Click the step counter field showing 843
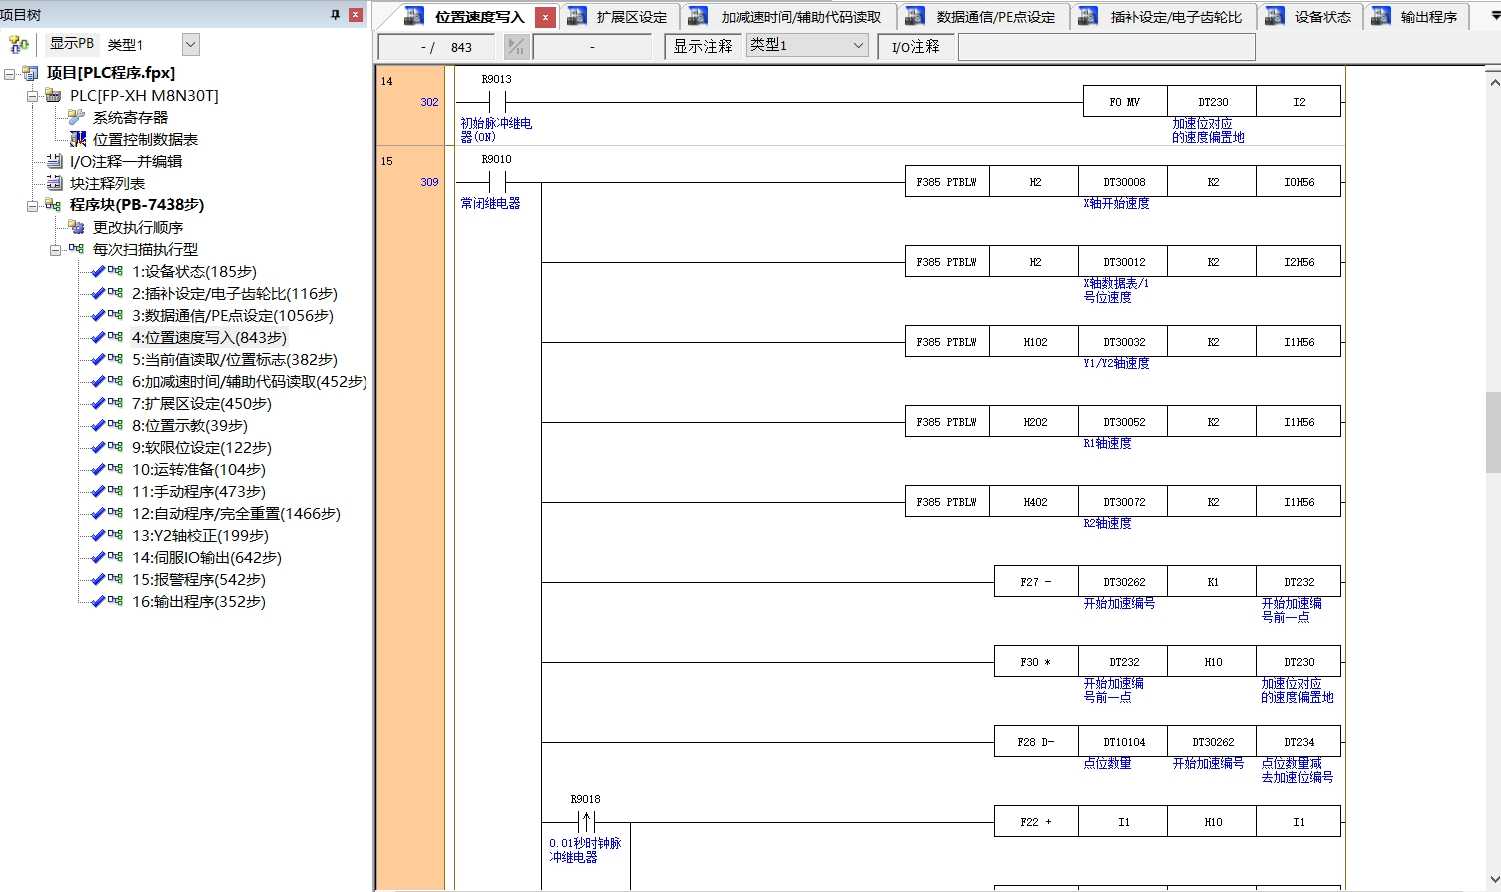Screen dimensions: 1501x892 pos(436,47)
